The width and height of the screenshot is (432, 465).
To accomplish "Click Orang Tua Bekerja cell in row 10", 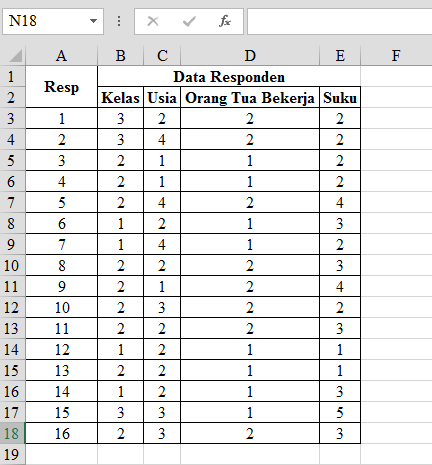I will 250,265.
